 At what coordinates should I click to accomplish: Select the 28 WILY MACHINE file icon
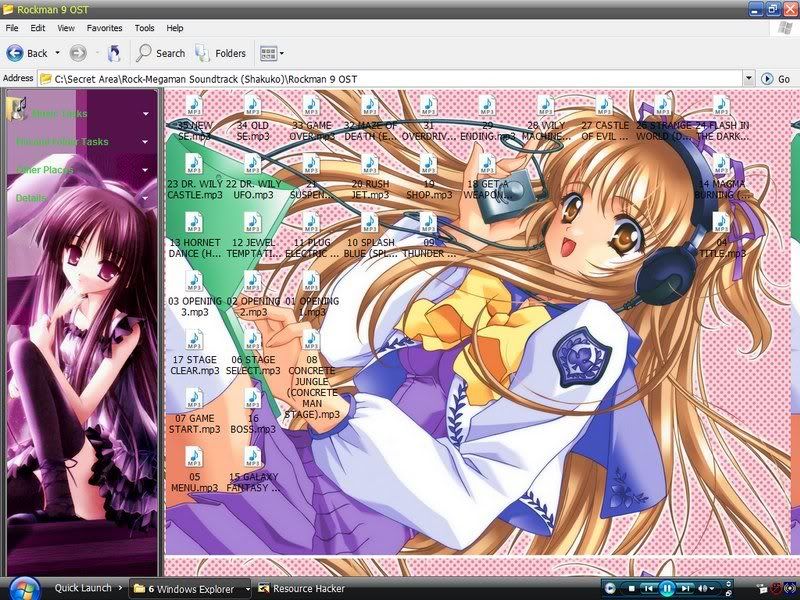point(546,106)
